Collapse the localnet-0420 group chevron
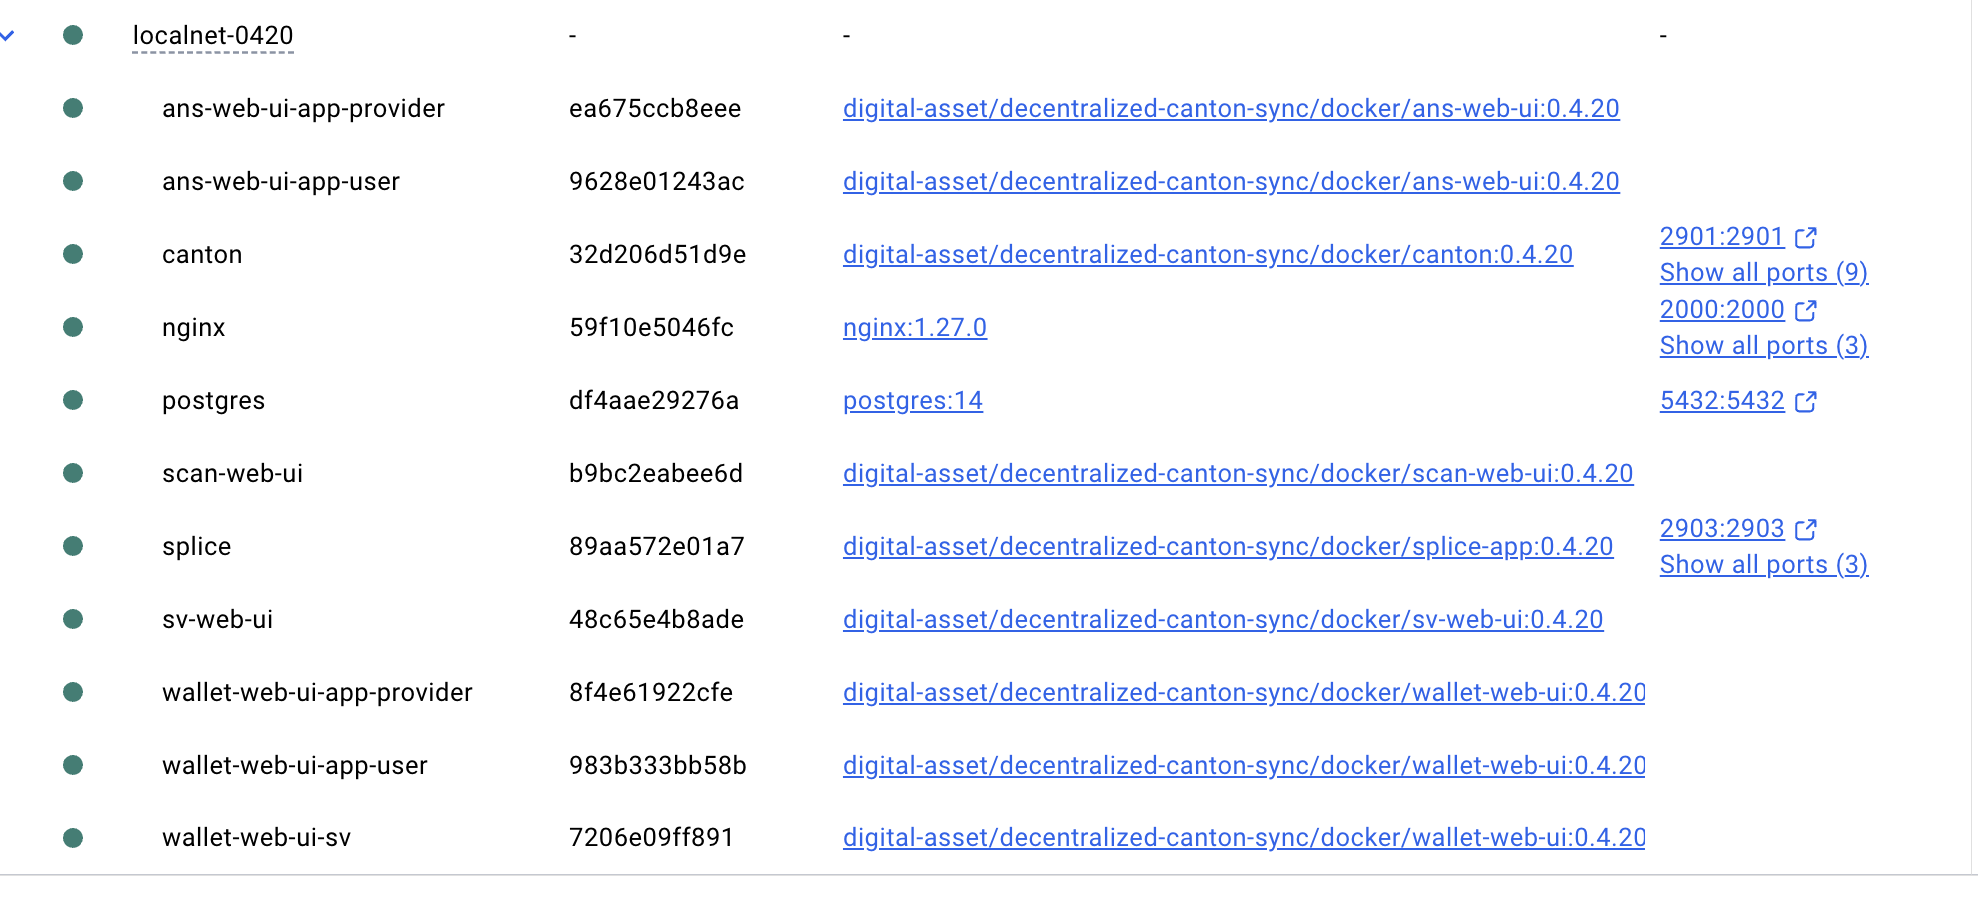The height and width of the screenshot is (906, 1978). pos(7,36)
